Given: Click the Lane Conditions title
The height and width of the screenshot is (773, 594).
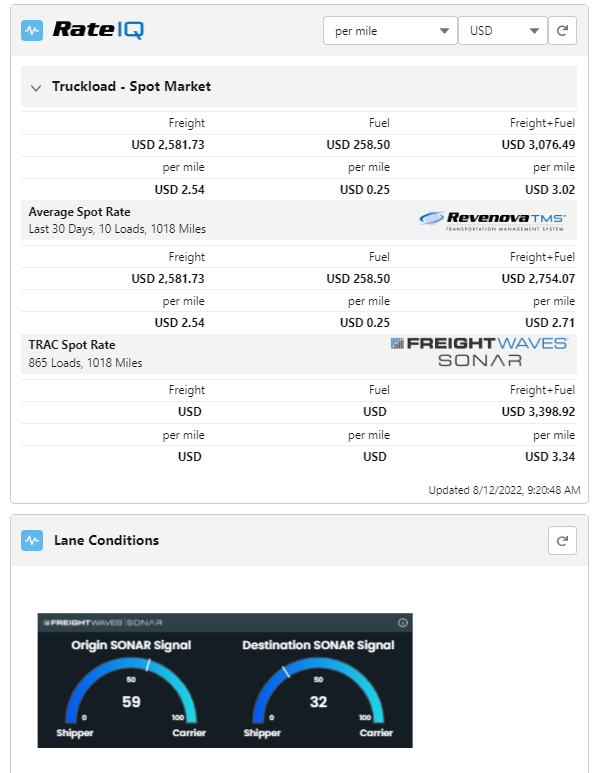Looking at the screenshot, I should (106, 540).
